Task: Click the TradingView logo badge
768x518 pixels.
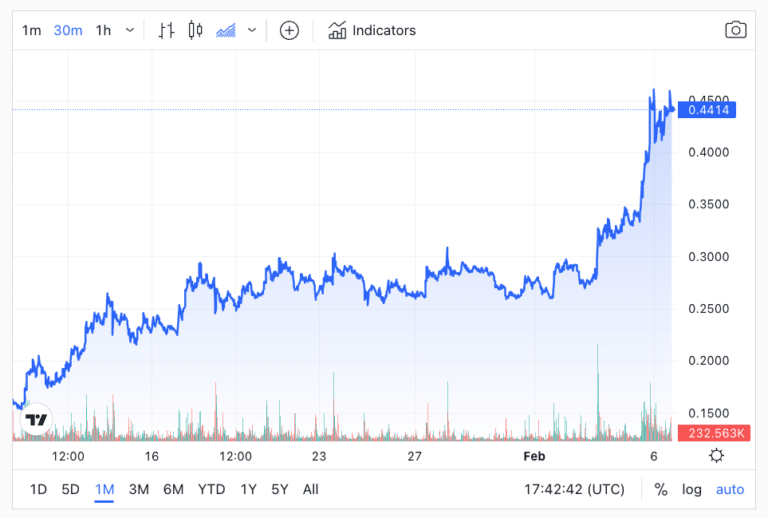Action: 36,420
